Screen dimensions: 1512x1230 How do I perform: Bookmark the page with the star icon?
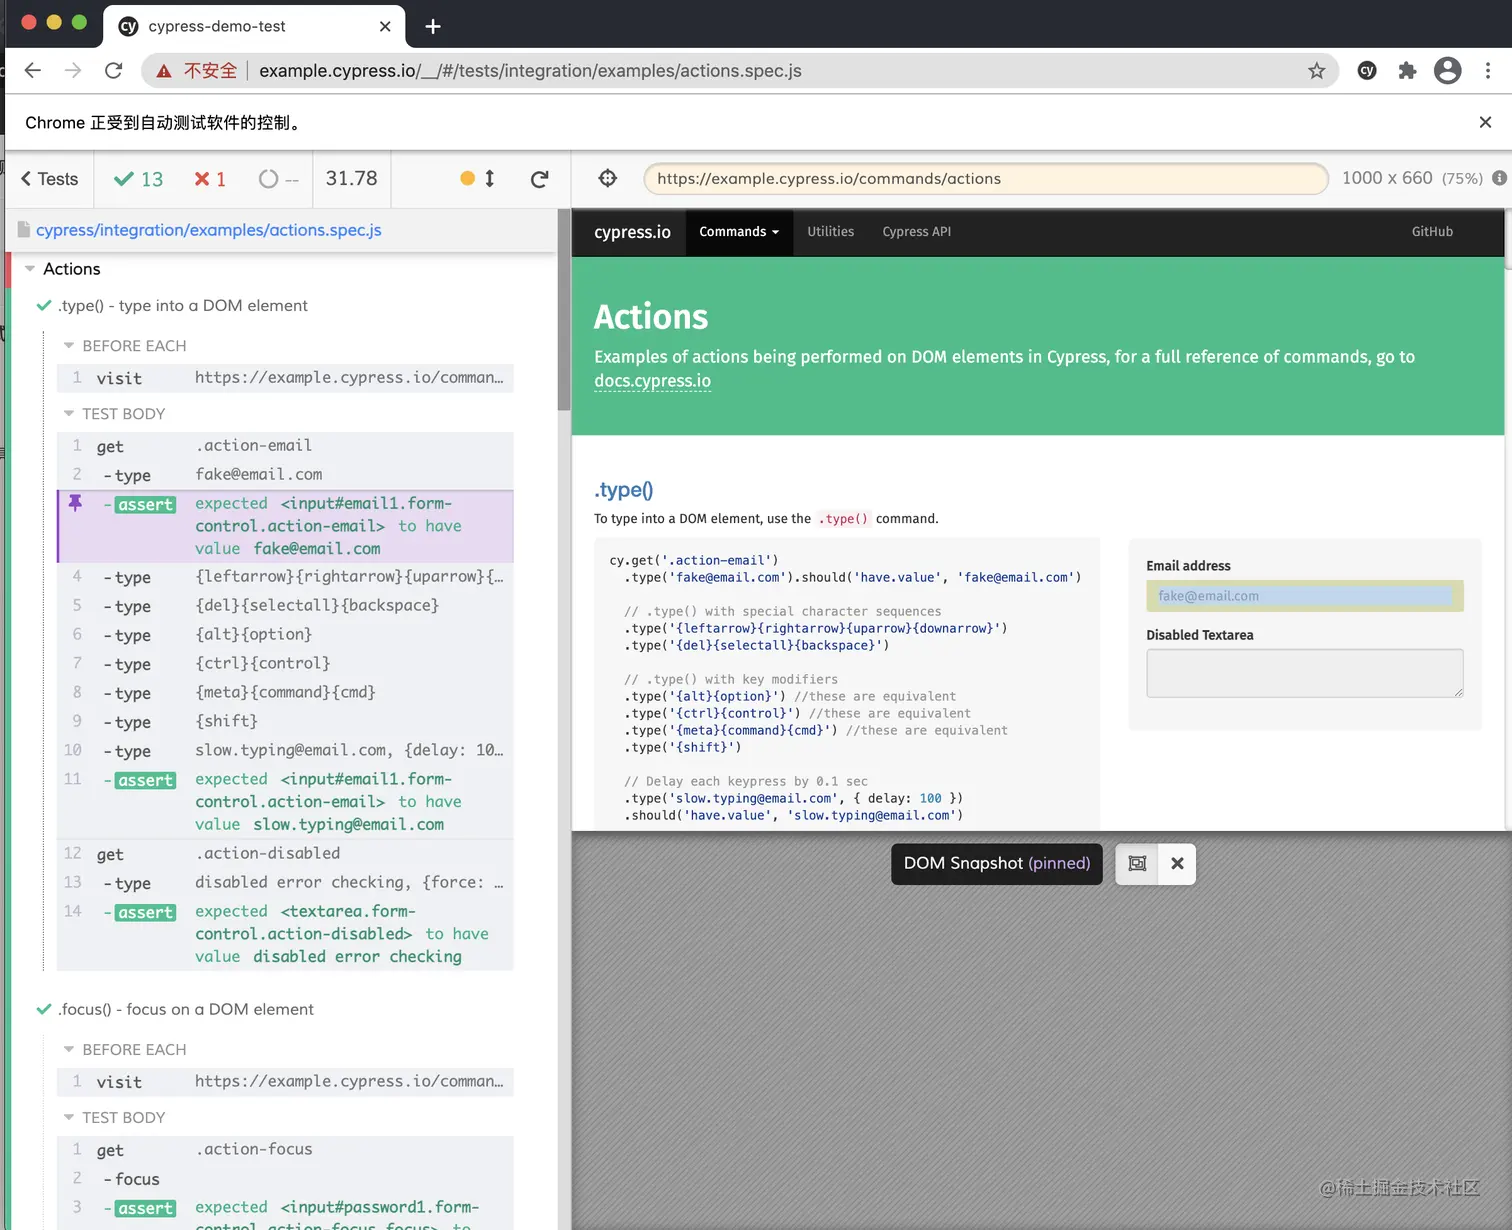(1316, 71)
